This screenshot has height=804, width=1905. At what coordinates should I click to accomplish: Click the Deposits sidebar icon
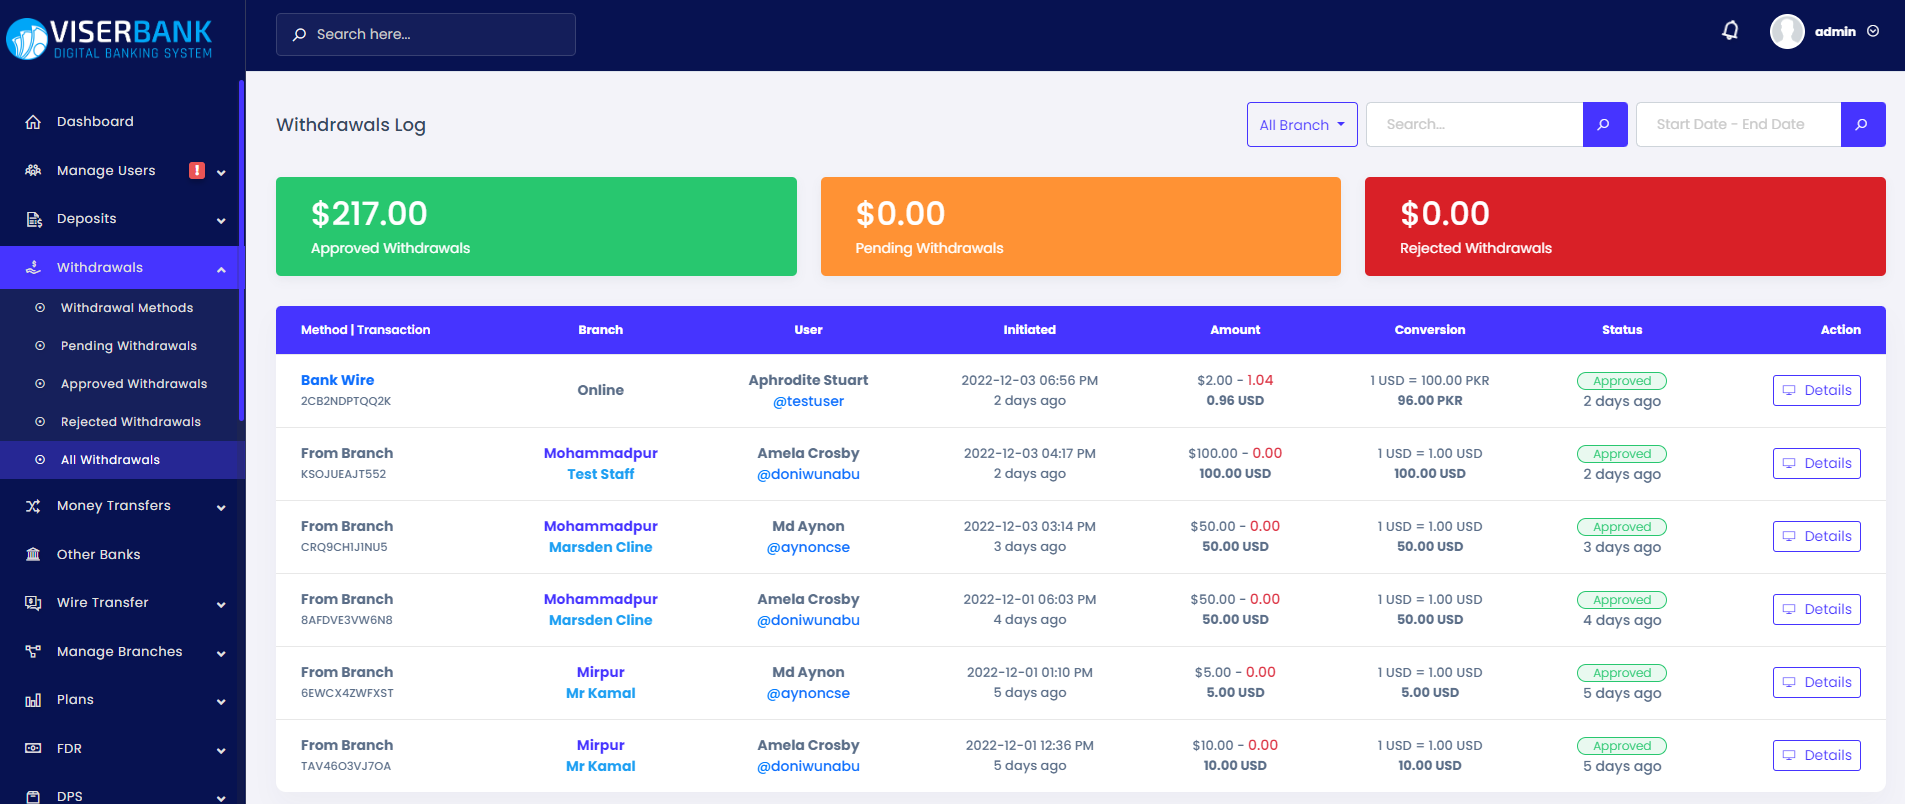coord(33,219)
